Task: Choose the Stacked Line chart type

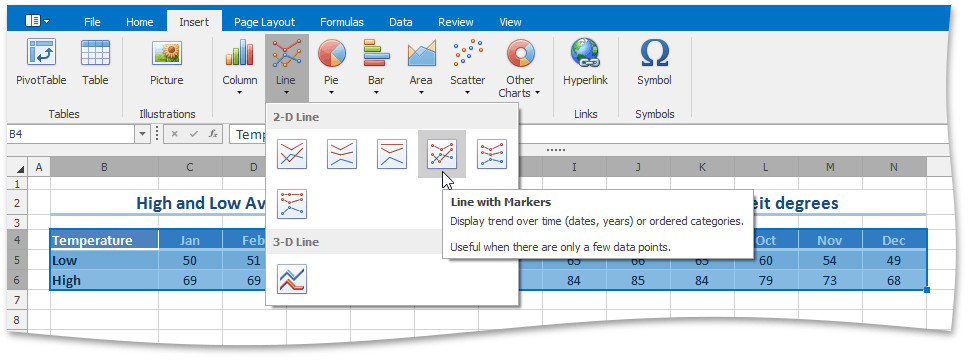Action: click(342, 154)
